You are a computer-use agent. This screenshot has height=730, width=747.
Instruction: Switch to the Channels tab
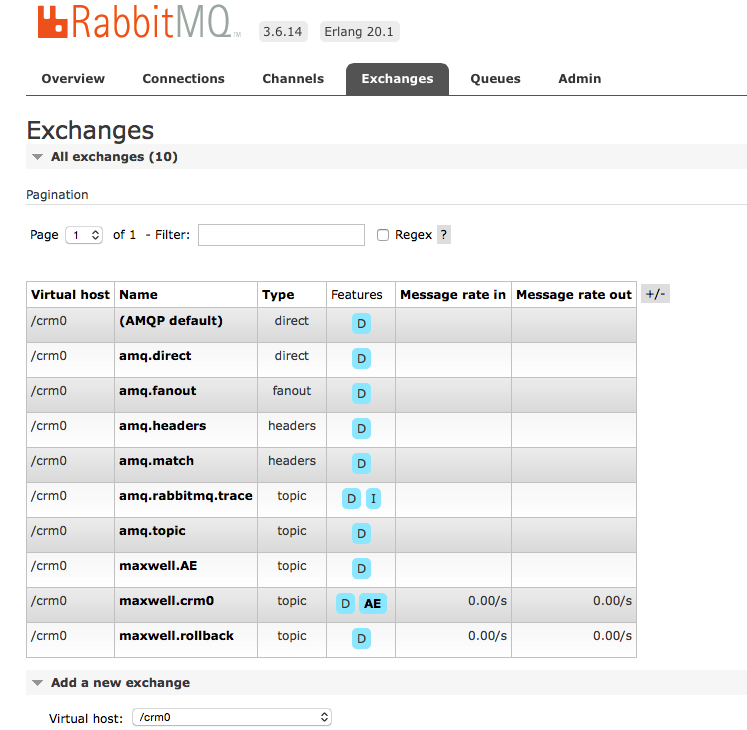tap(293, 79)
